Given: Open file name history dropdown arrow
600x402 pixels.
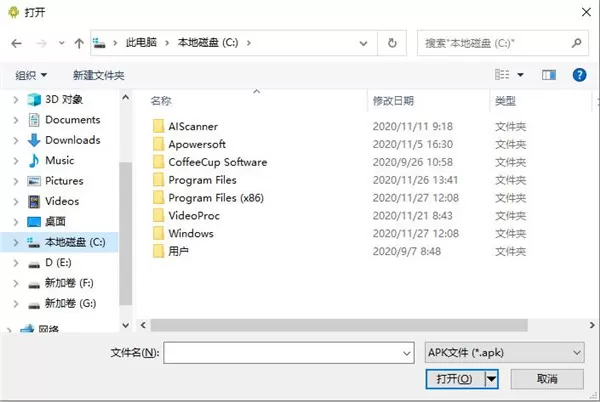Looking at the screenshot, I should (407, 353).
